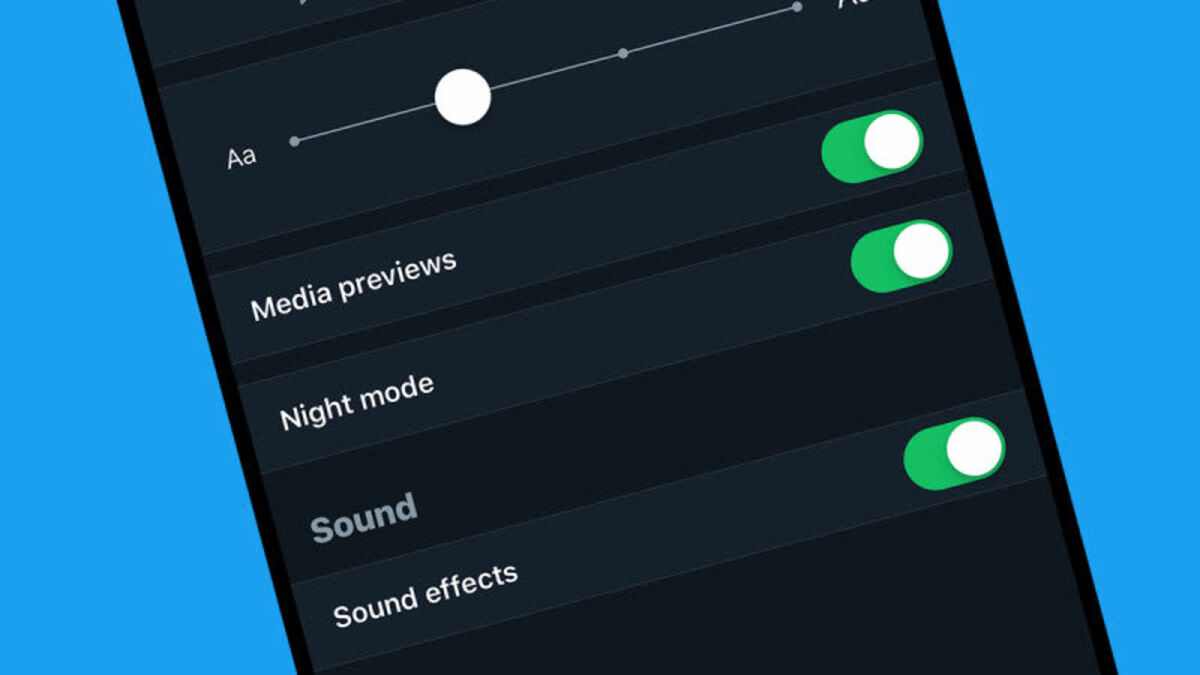Click the green area of Sound effects switch
Image resolution: width=1200 pixels, height=675 pixels.
[924, 462]
